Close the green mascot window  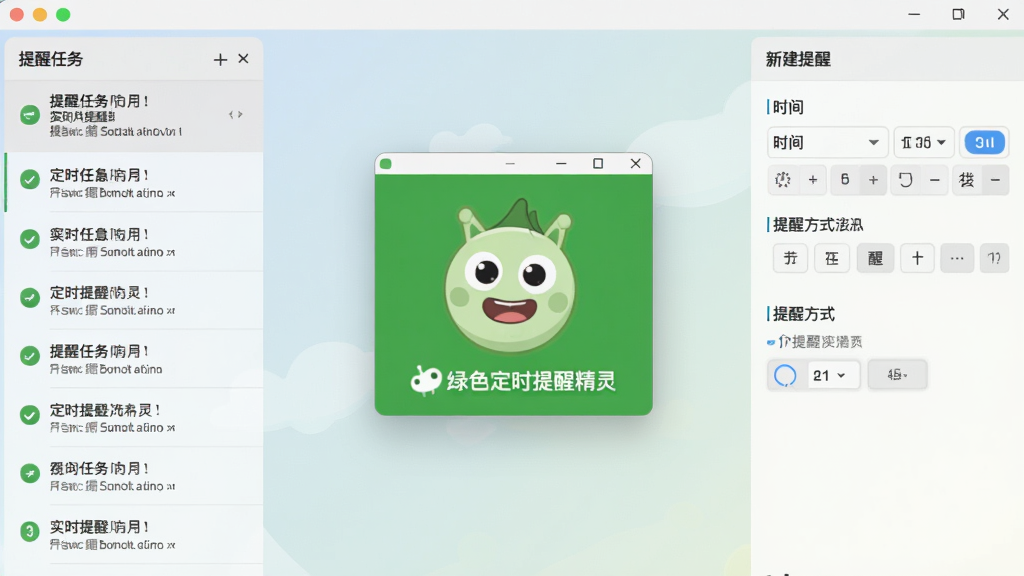click(x=635, y=163)
